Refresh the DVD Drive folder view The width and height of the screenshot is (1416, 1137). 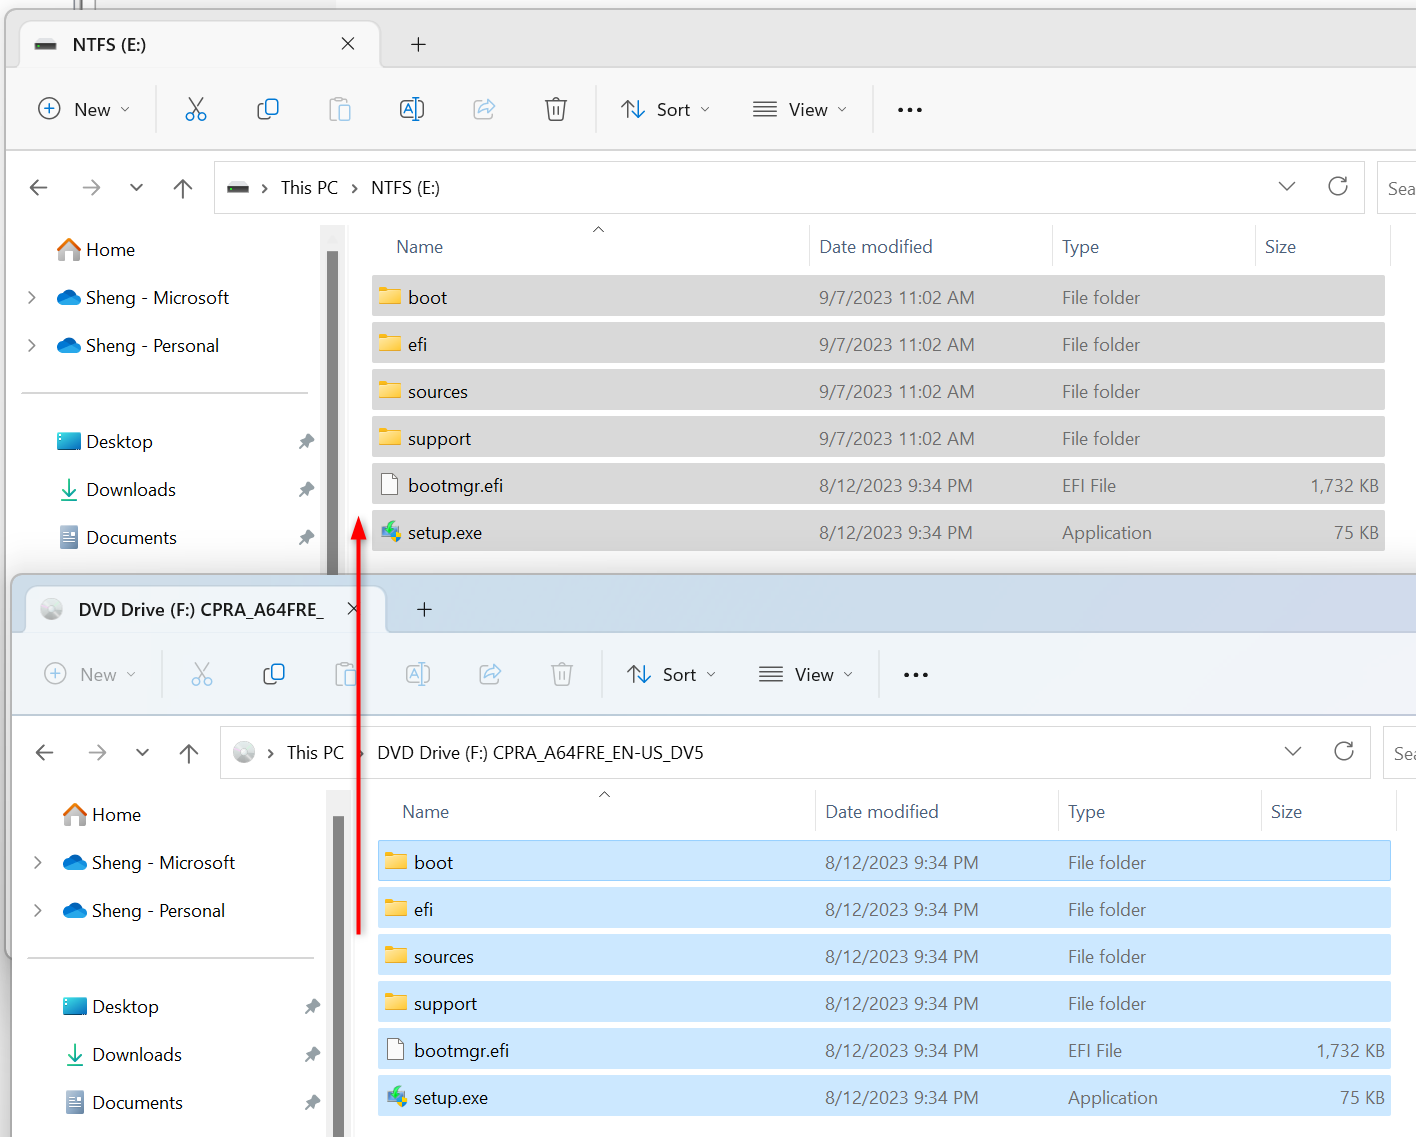pos(1344,752)
